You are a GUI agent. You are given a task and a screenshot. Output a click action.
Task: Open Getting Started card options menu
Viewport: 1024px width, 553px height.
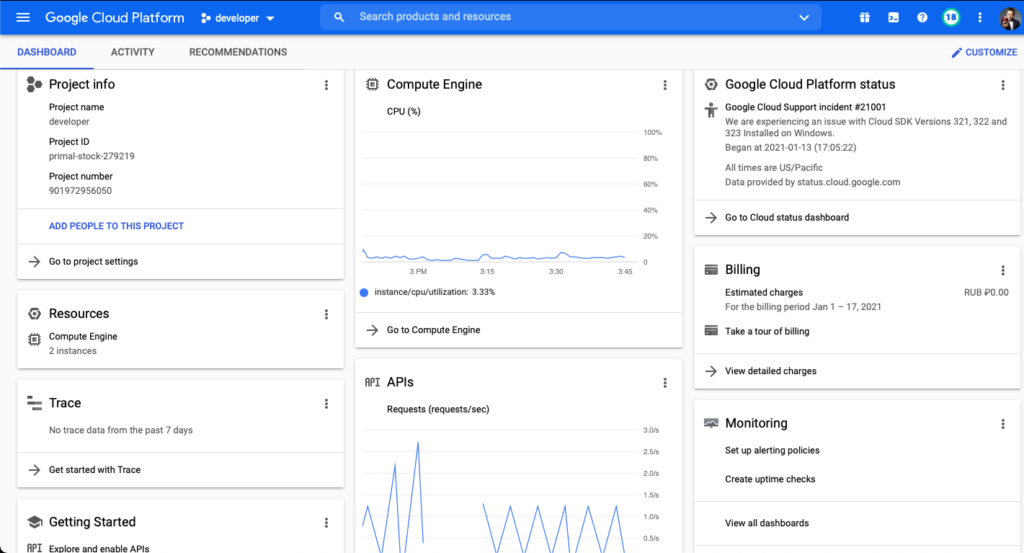click(327, 522)
